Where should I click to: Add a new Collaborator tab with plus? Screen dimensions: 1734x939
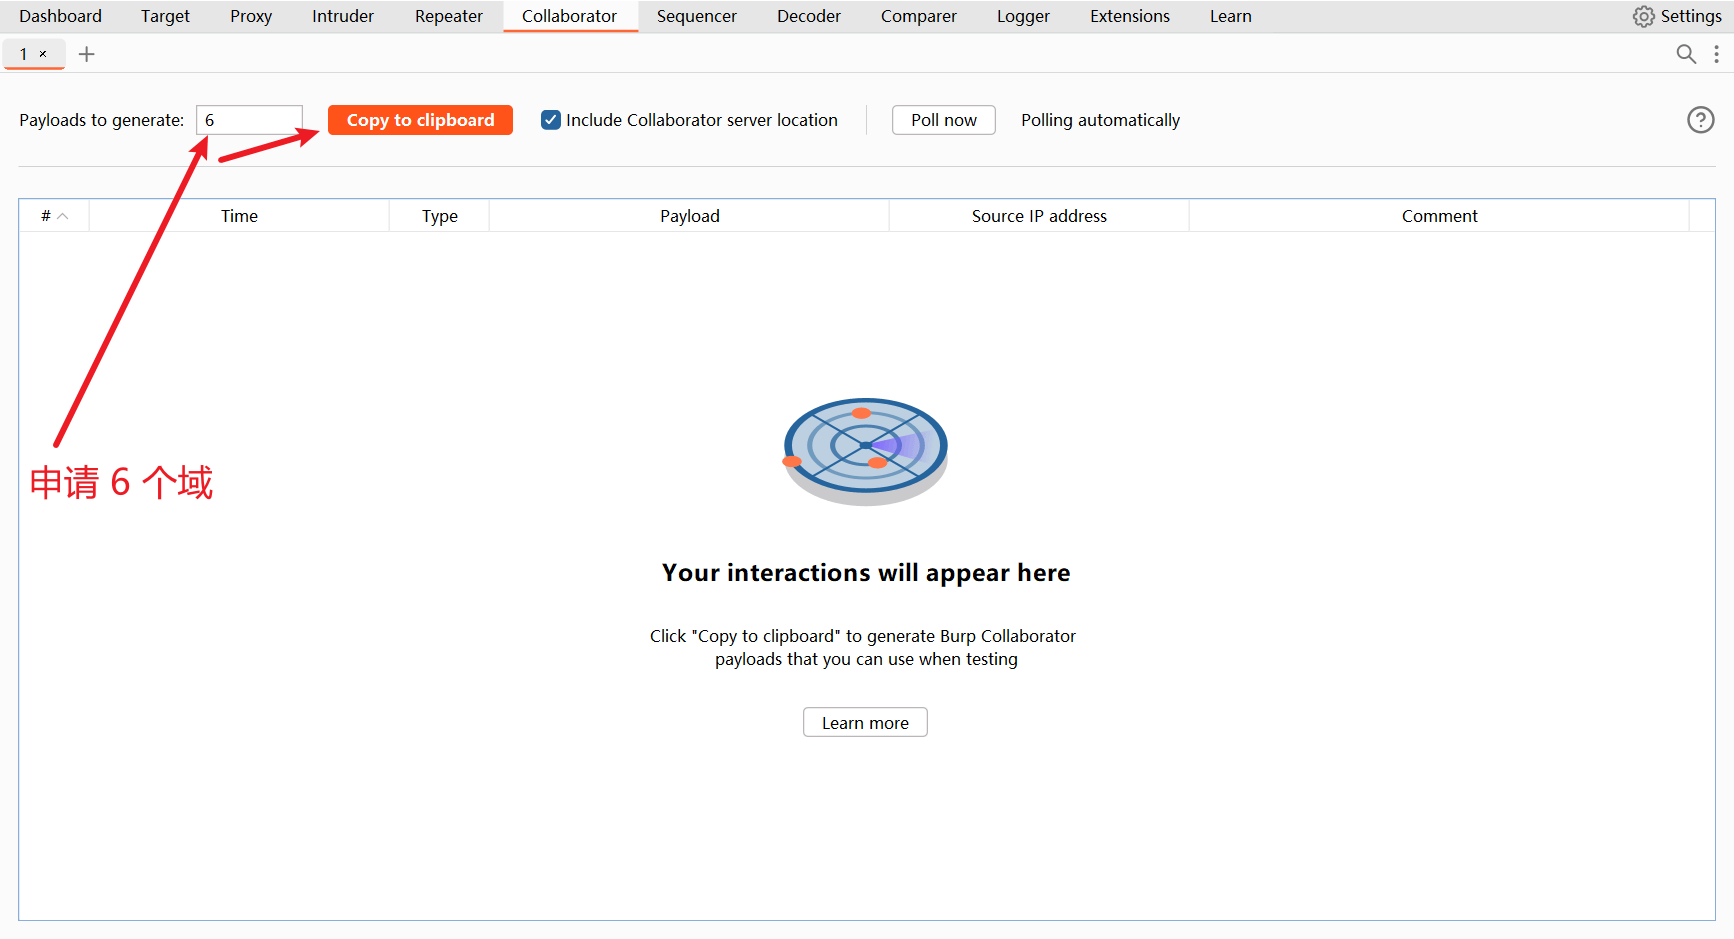tap(87, 54)
